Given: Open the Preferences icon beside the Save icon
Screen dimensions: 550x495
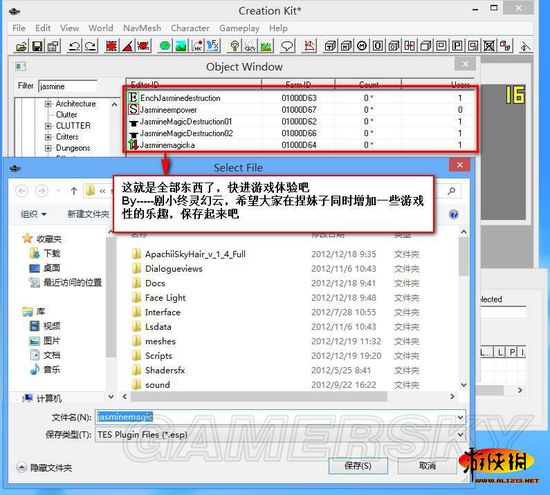Looking at the screenshot, I should click(53, 46).
